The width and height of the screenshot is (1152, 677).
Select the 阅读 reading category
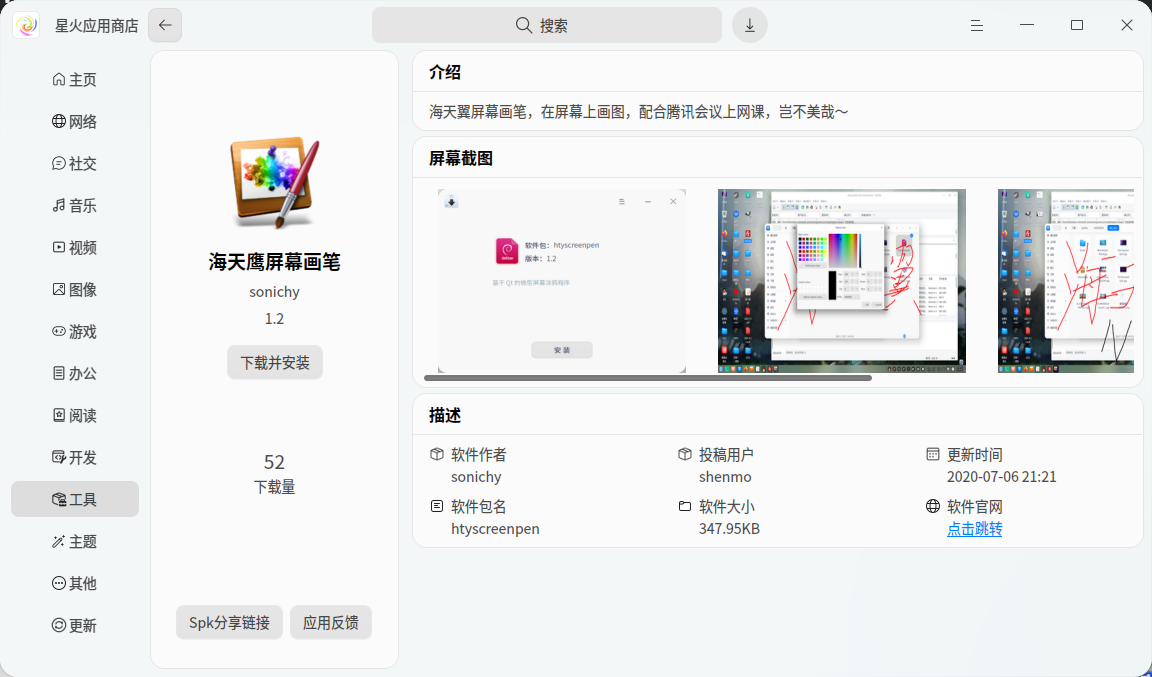point(75,415)
